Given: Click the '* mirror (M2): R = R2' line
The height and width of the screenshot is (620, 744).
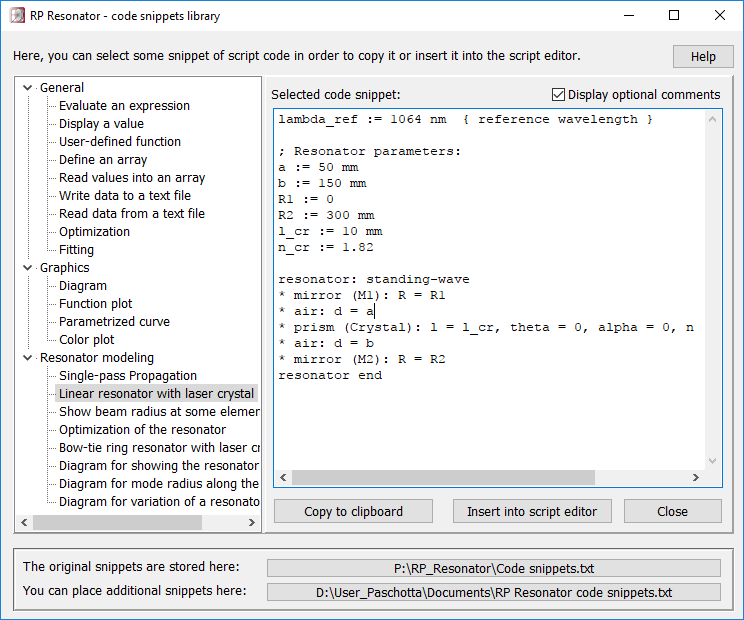Looking at the screenshot, I should (362, 359).
